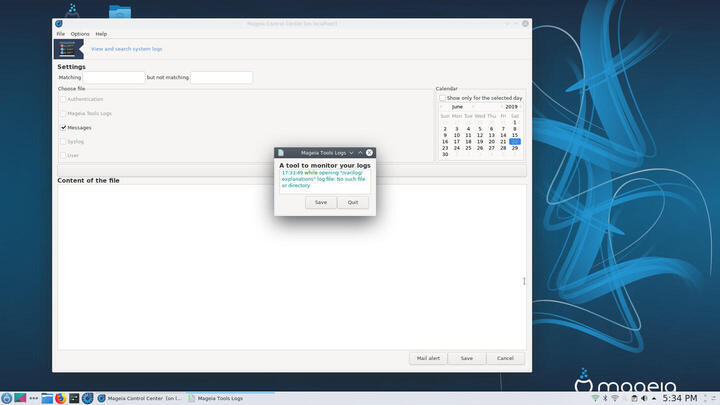This screenshot has height=405, width=720.
Task: Go to previous month in calendar
Action: [x=442, y=107]
